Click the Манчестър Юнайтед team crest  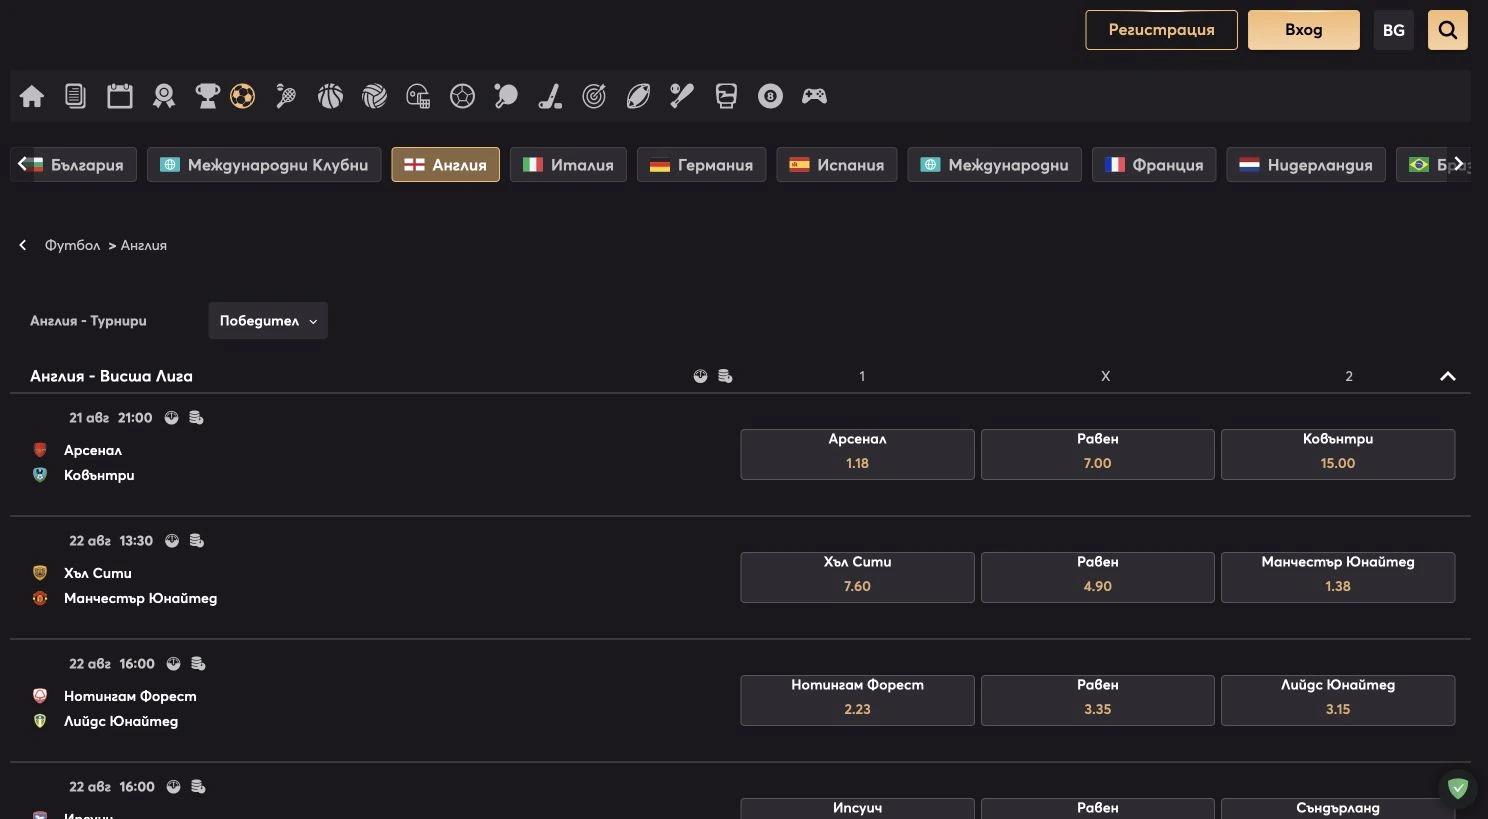[40, 598]
